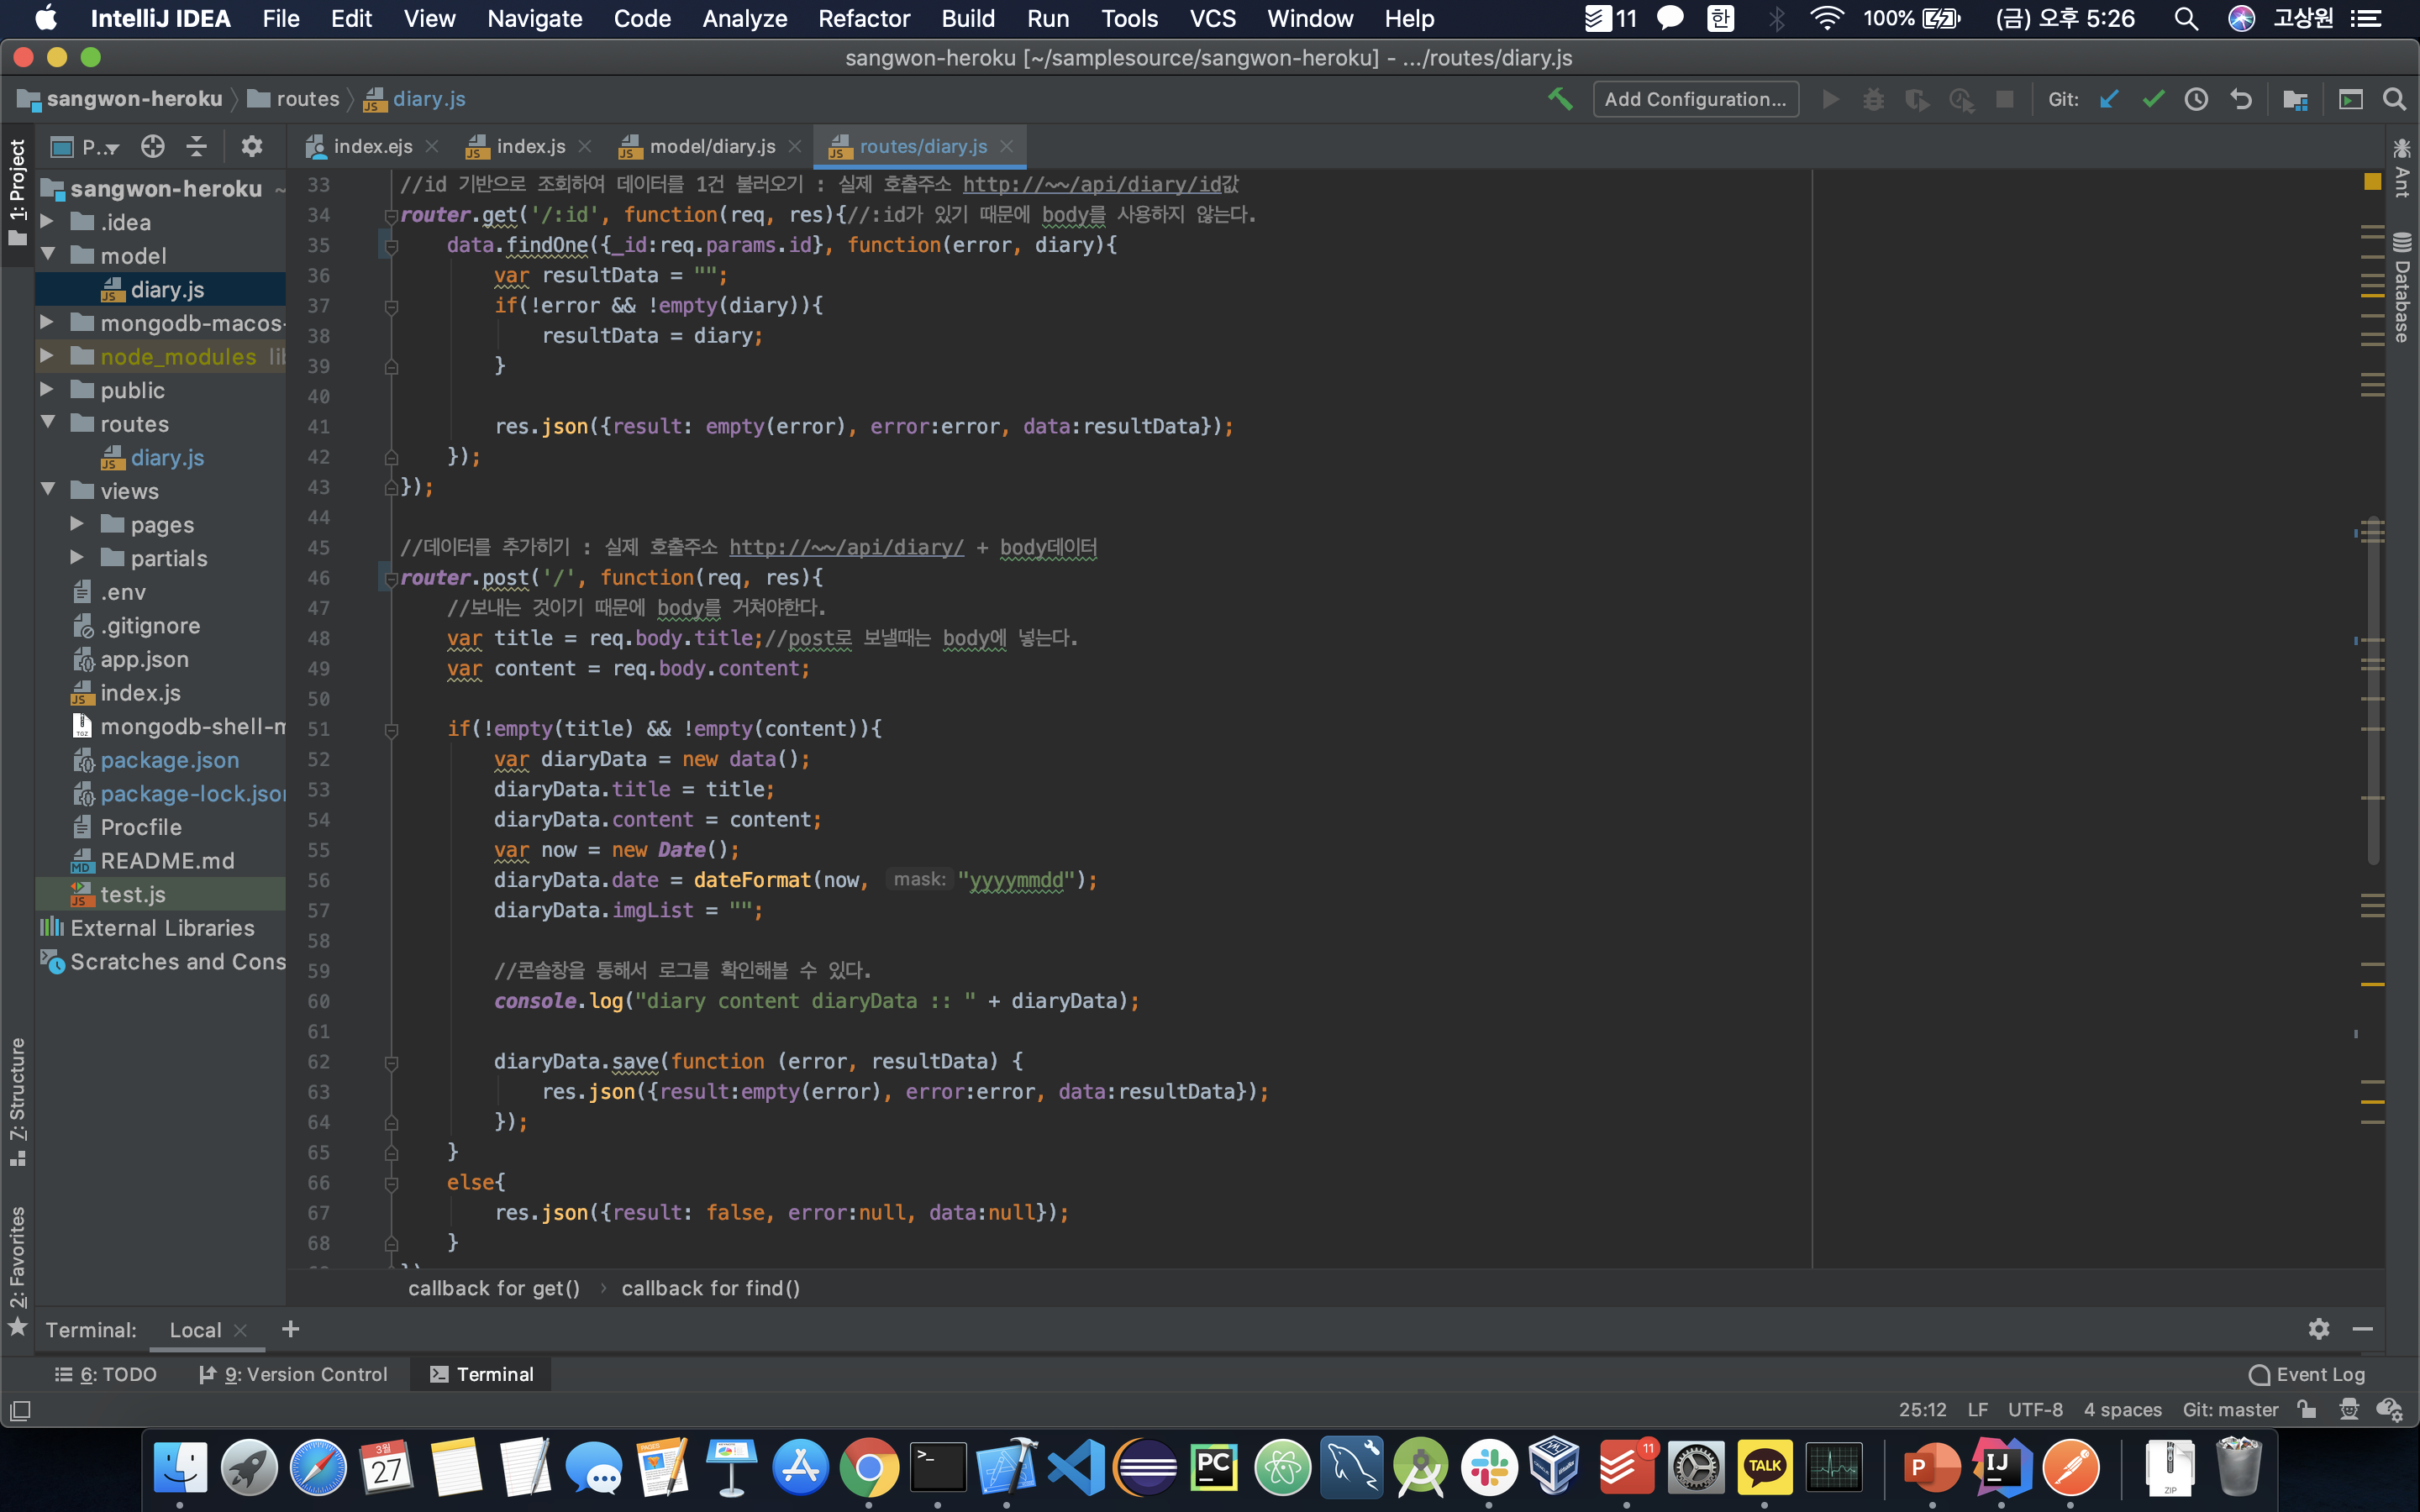Click the tool windows quick access icon
The image size is (2420, 1512).
pyautogui.click(x=20, y=1410)
